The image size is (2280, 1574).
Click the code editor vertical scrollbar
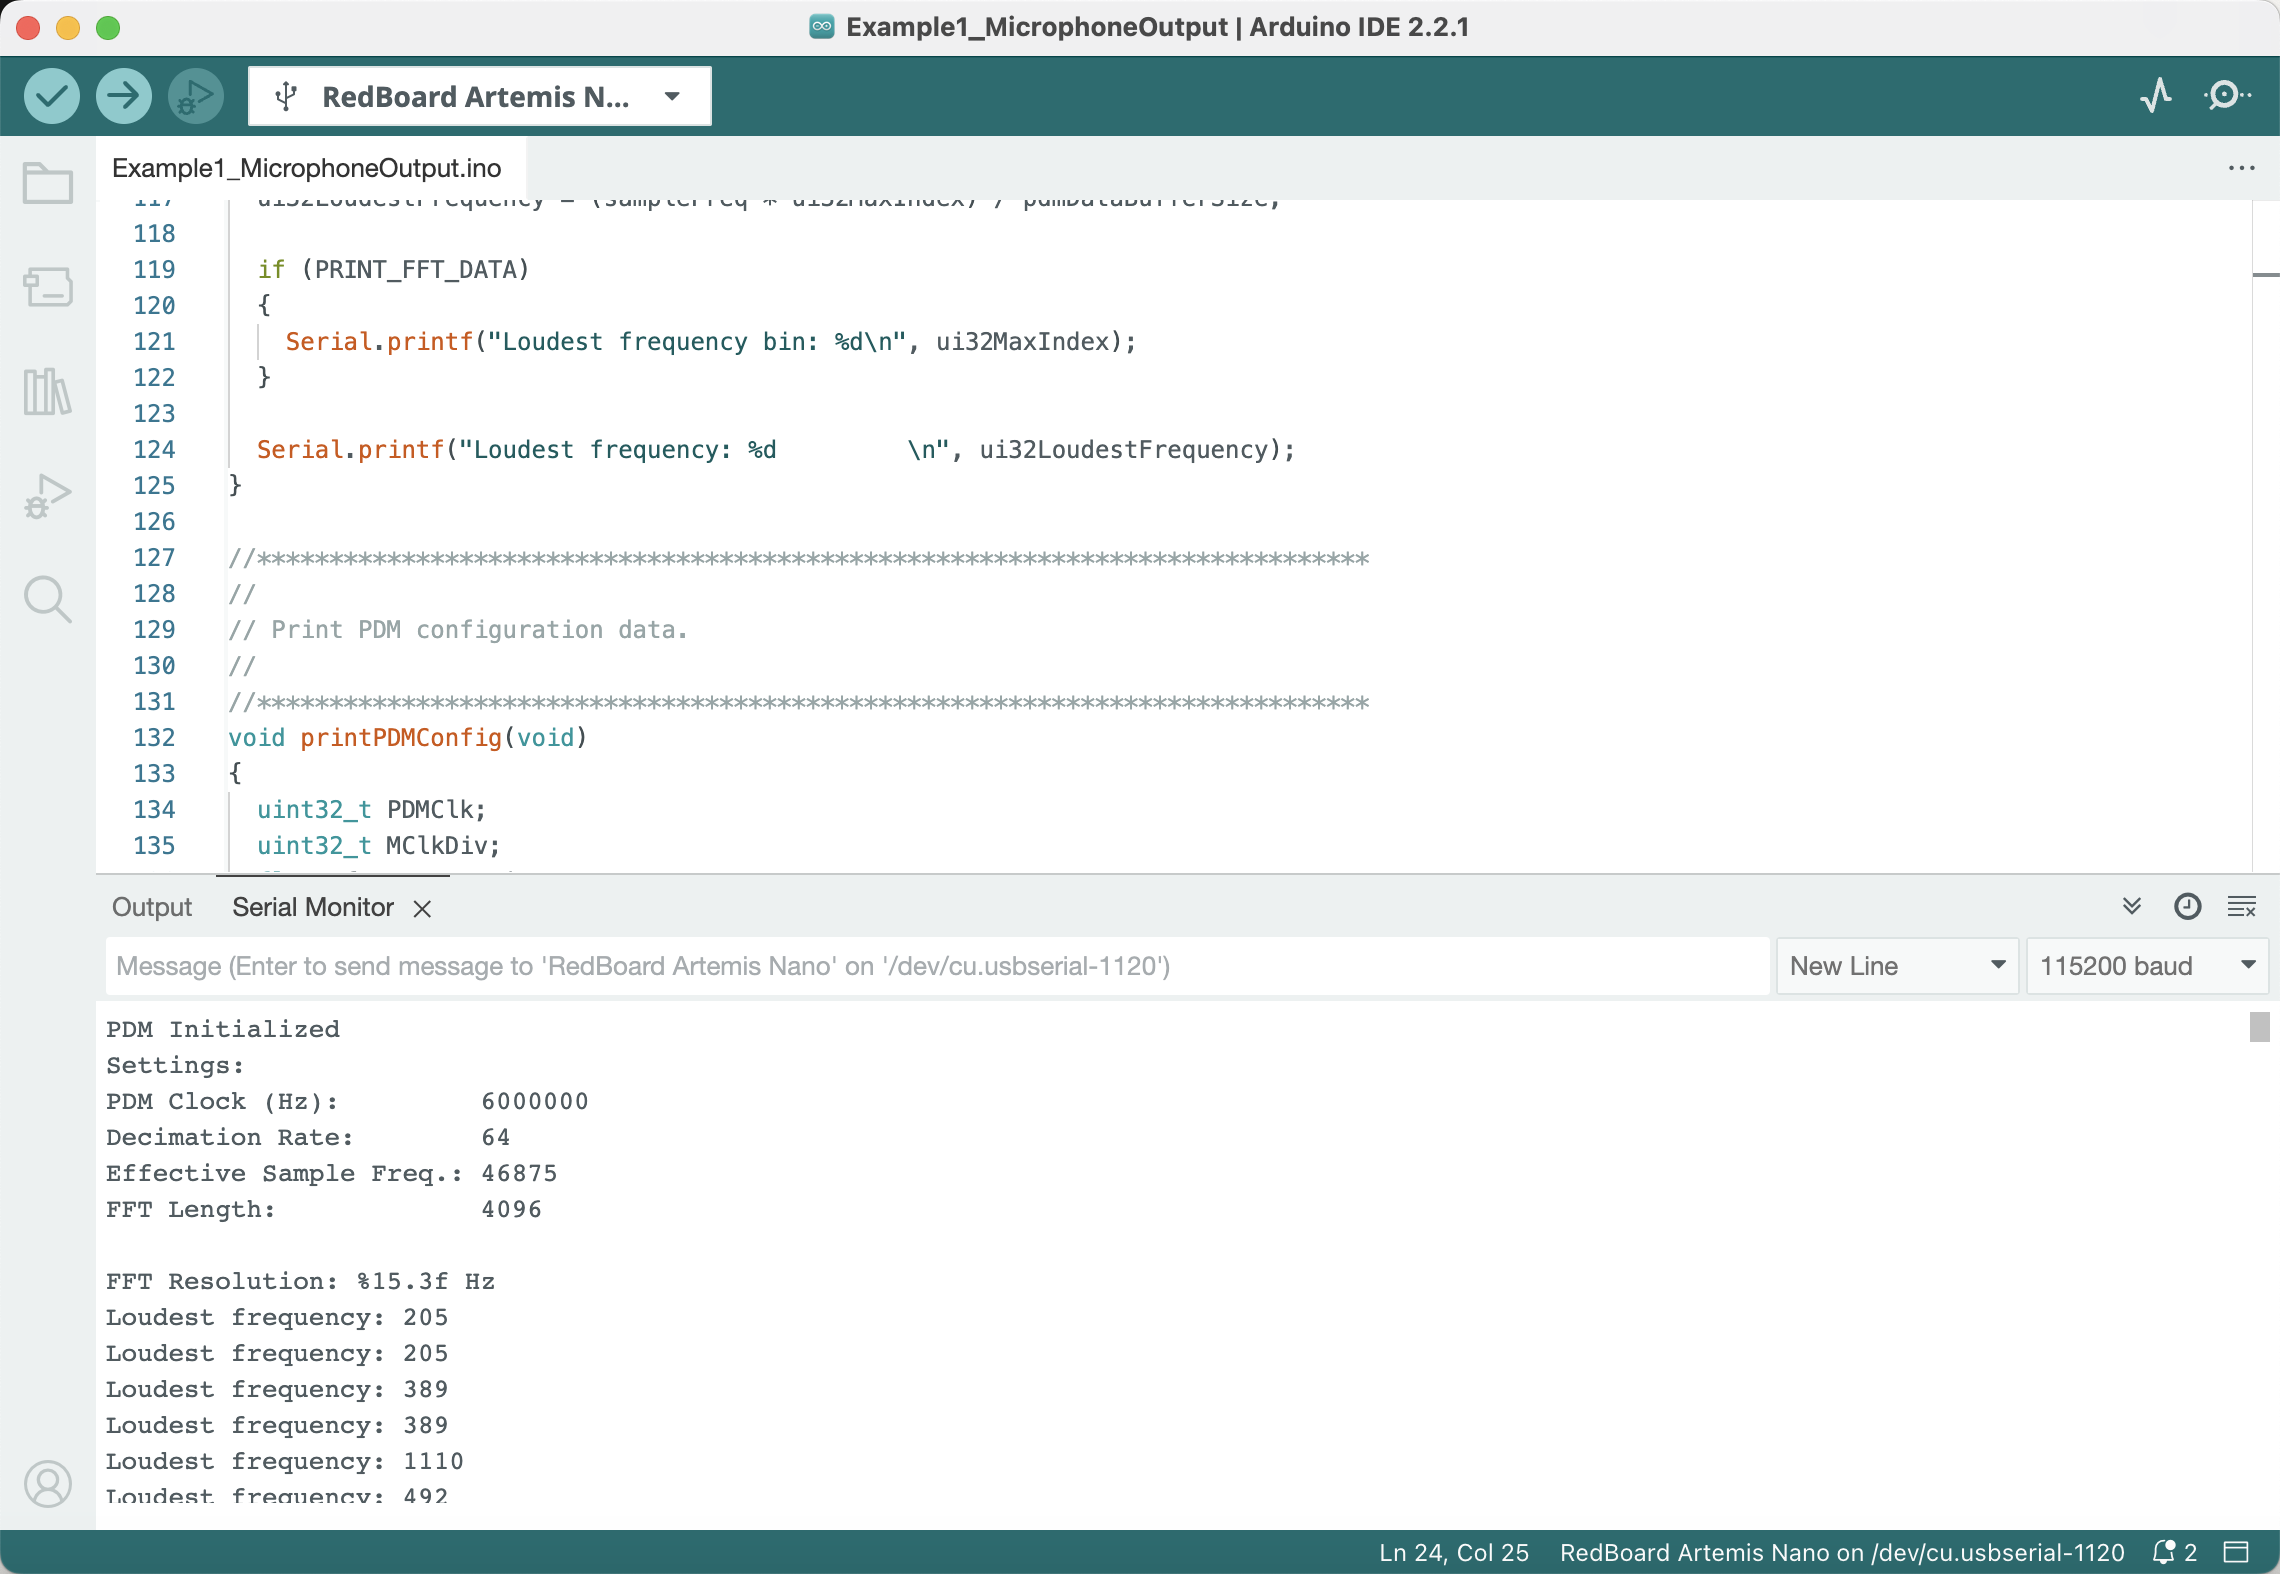(x=2265, y=535)
